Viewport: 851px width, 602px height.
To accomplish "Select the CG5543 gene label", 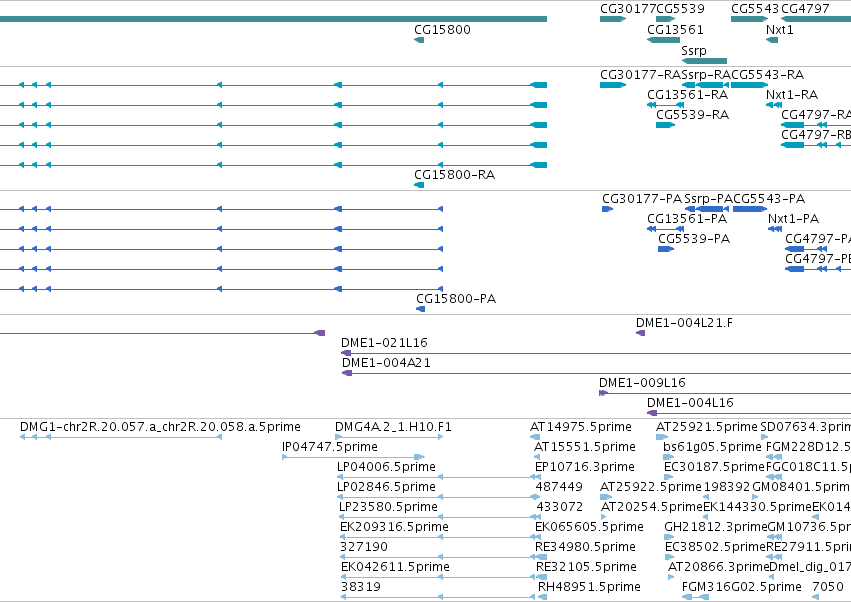I will click(x=755, y=9).
